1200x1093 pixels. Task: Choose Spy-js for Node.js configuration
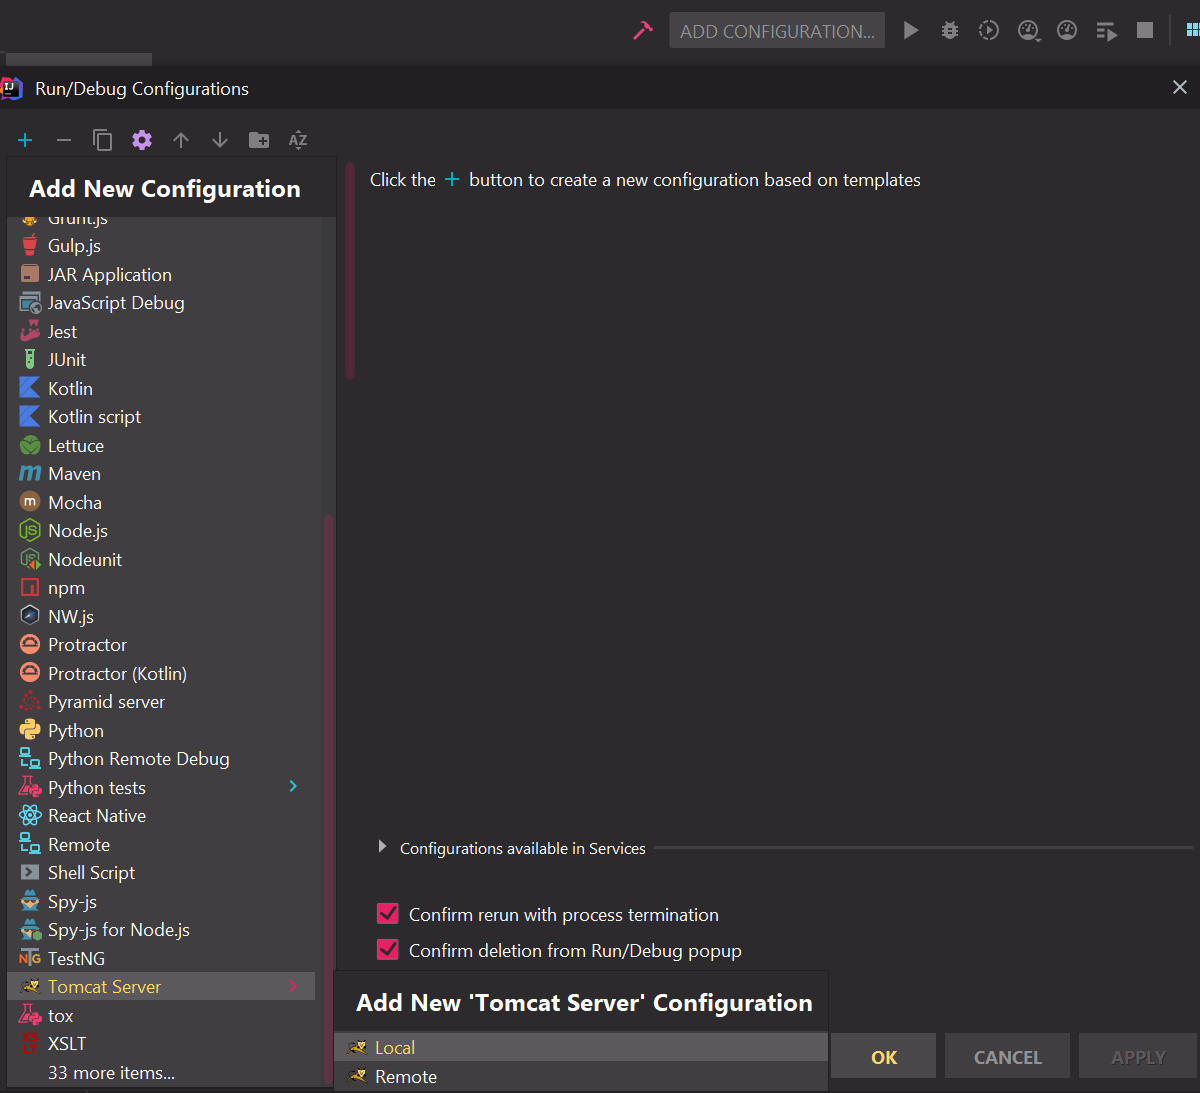point(161,930)
